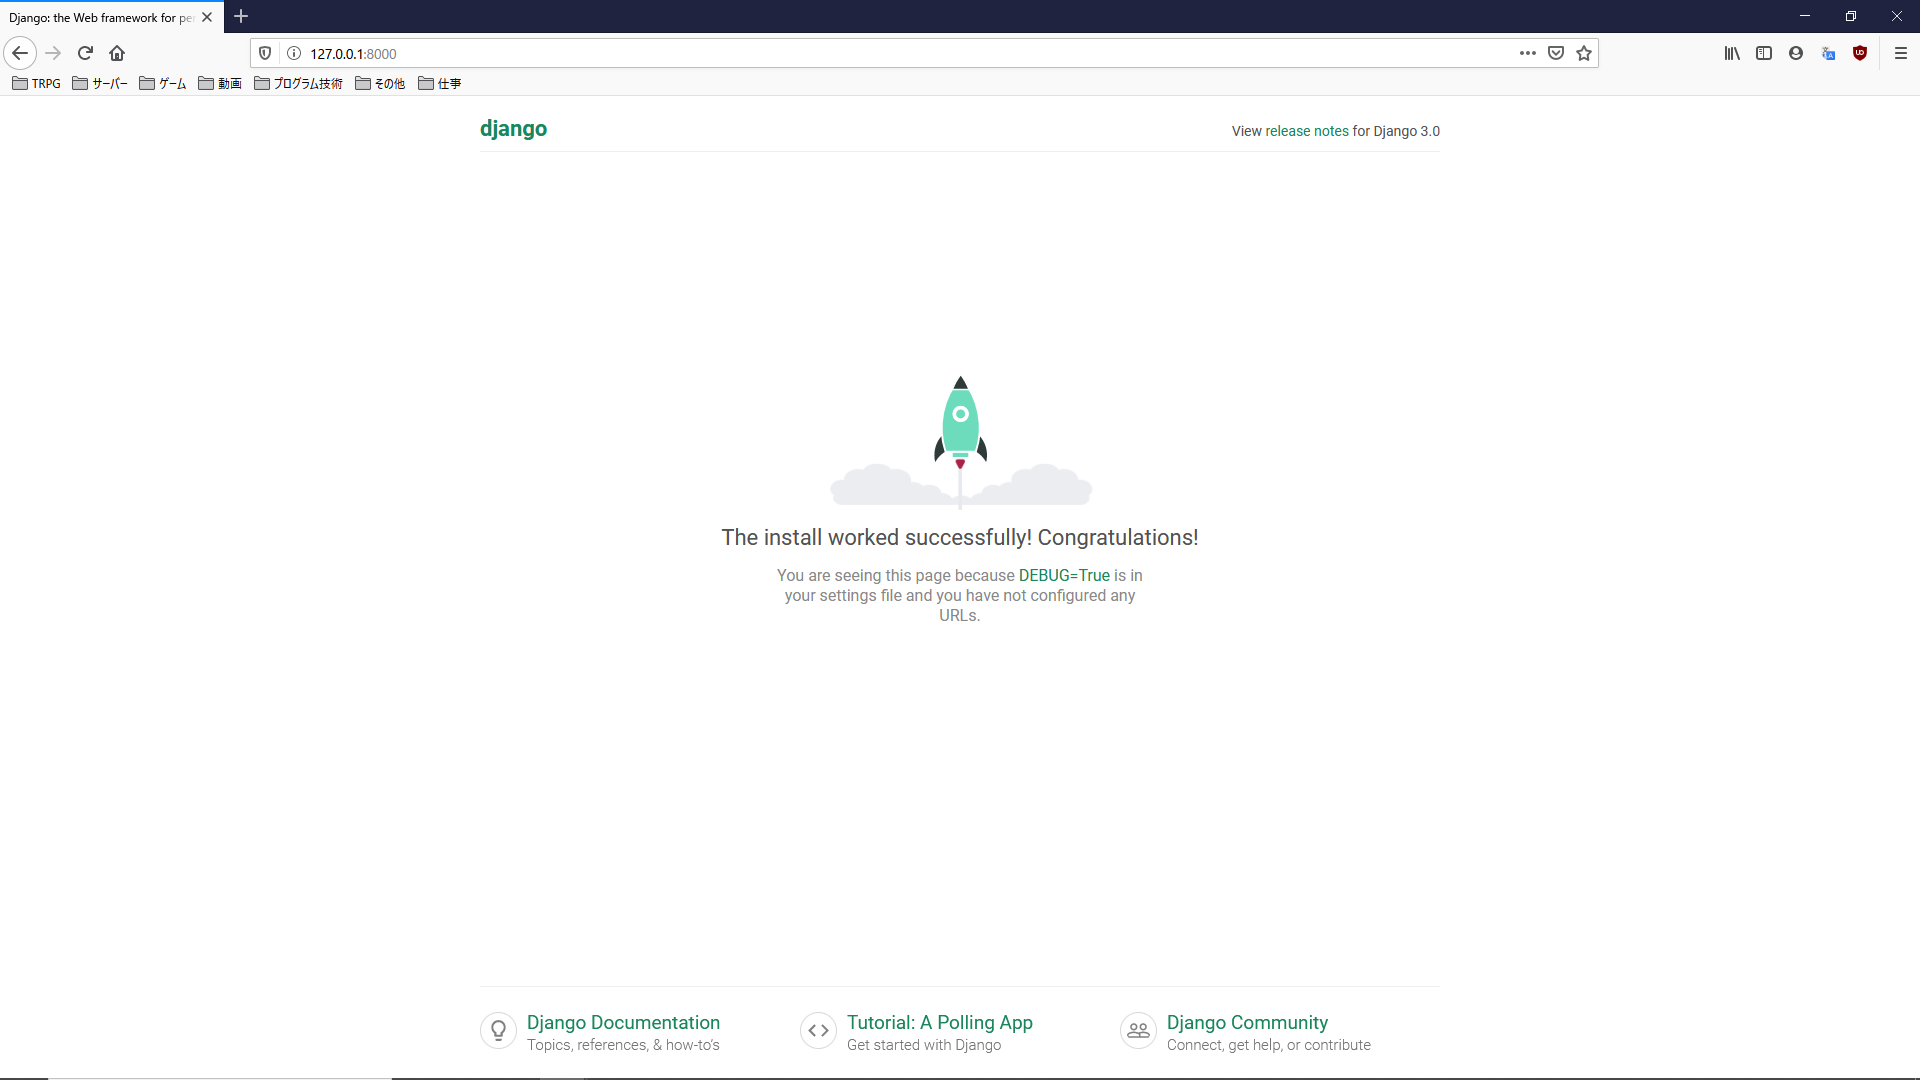Open Tutorial: A Polling App link

pyautogui.click(x=939, y=1022)
